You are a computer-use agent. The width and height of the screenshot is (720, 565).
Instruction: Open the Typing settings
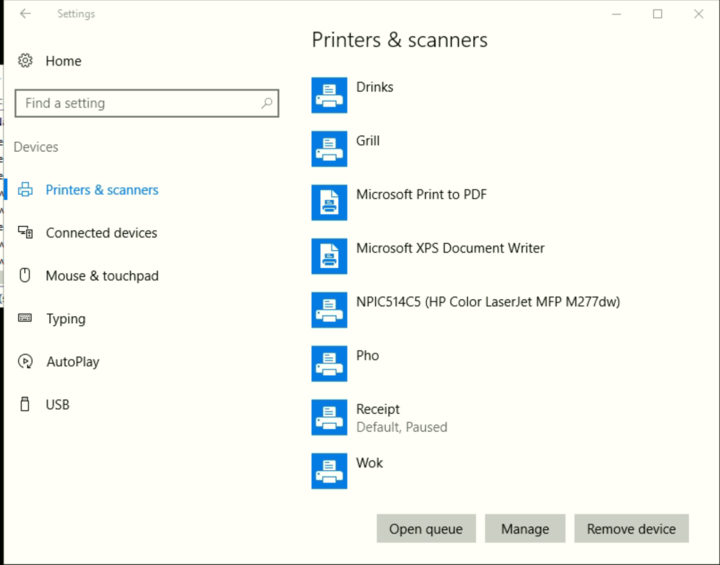pyautogui.click(x=66, y=319)
